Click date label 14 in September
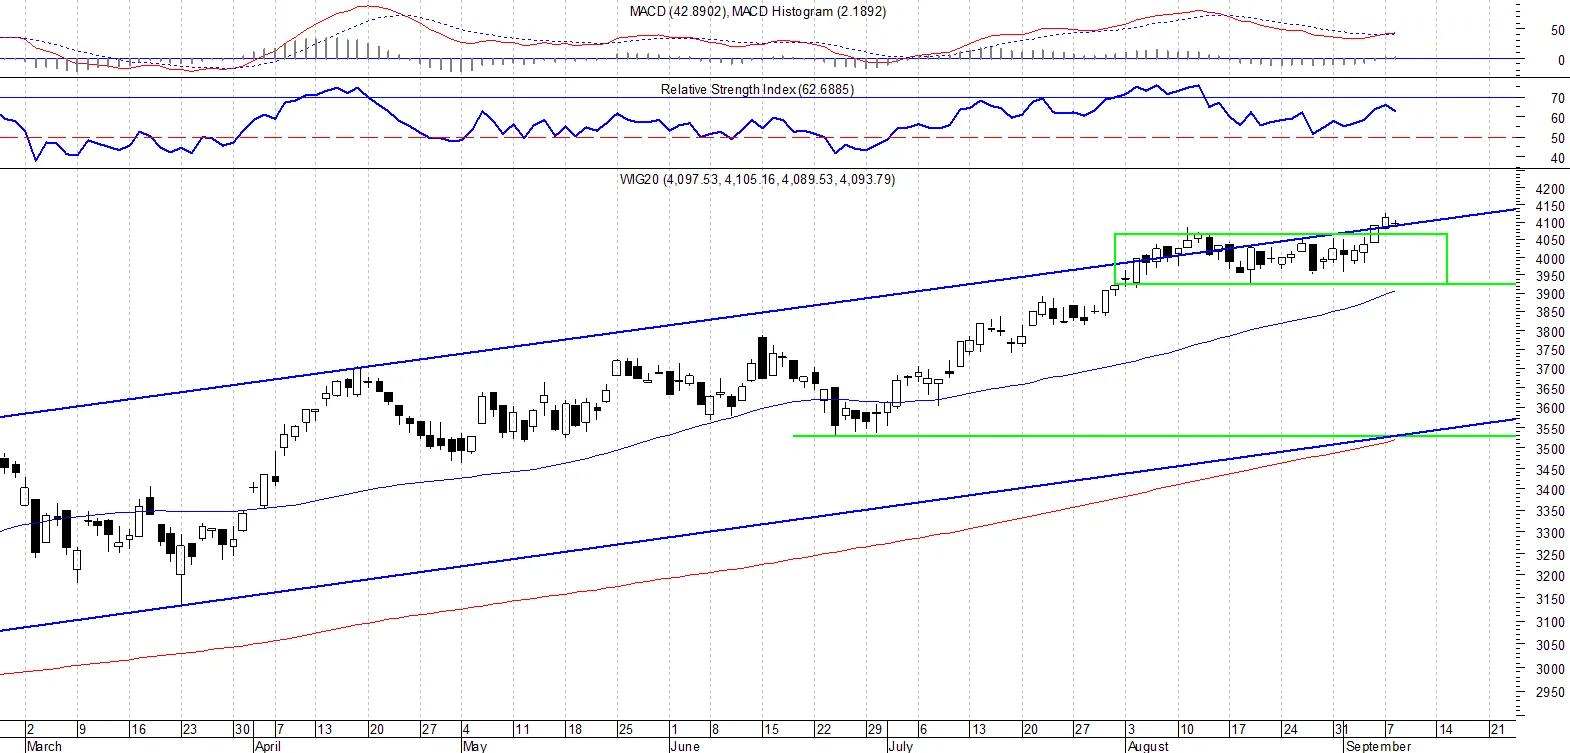The width and height of the screenshot is (1570, 753). tap(1445, 729)
